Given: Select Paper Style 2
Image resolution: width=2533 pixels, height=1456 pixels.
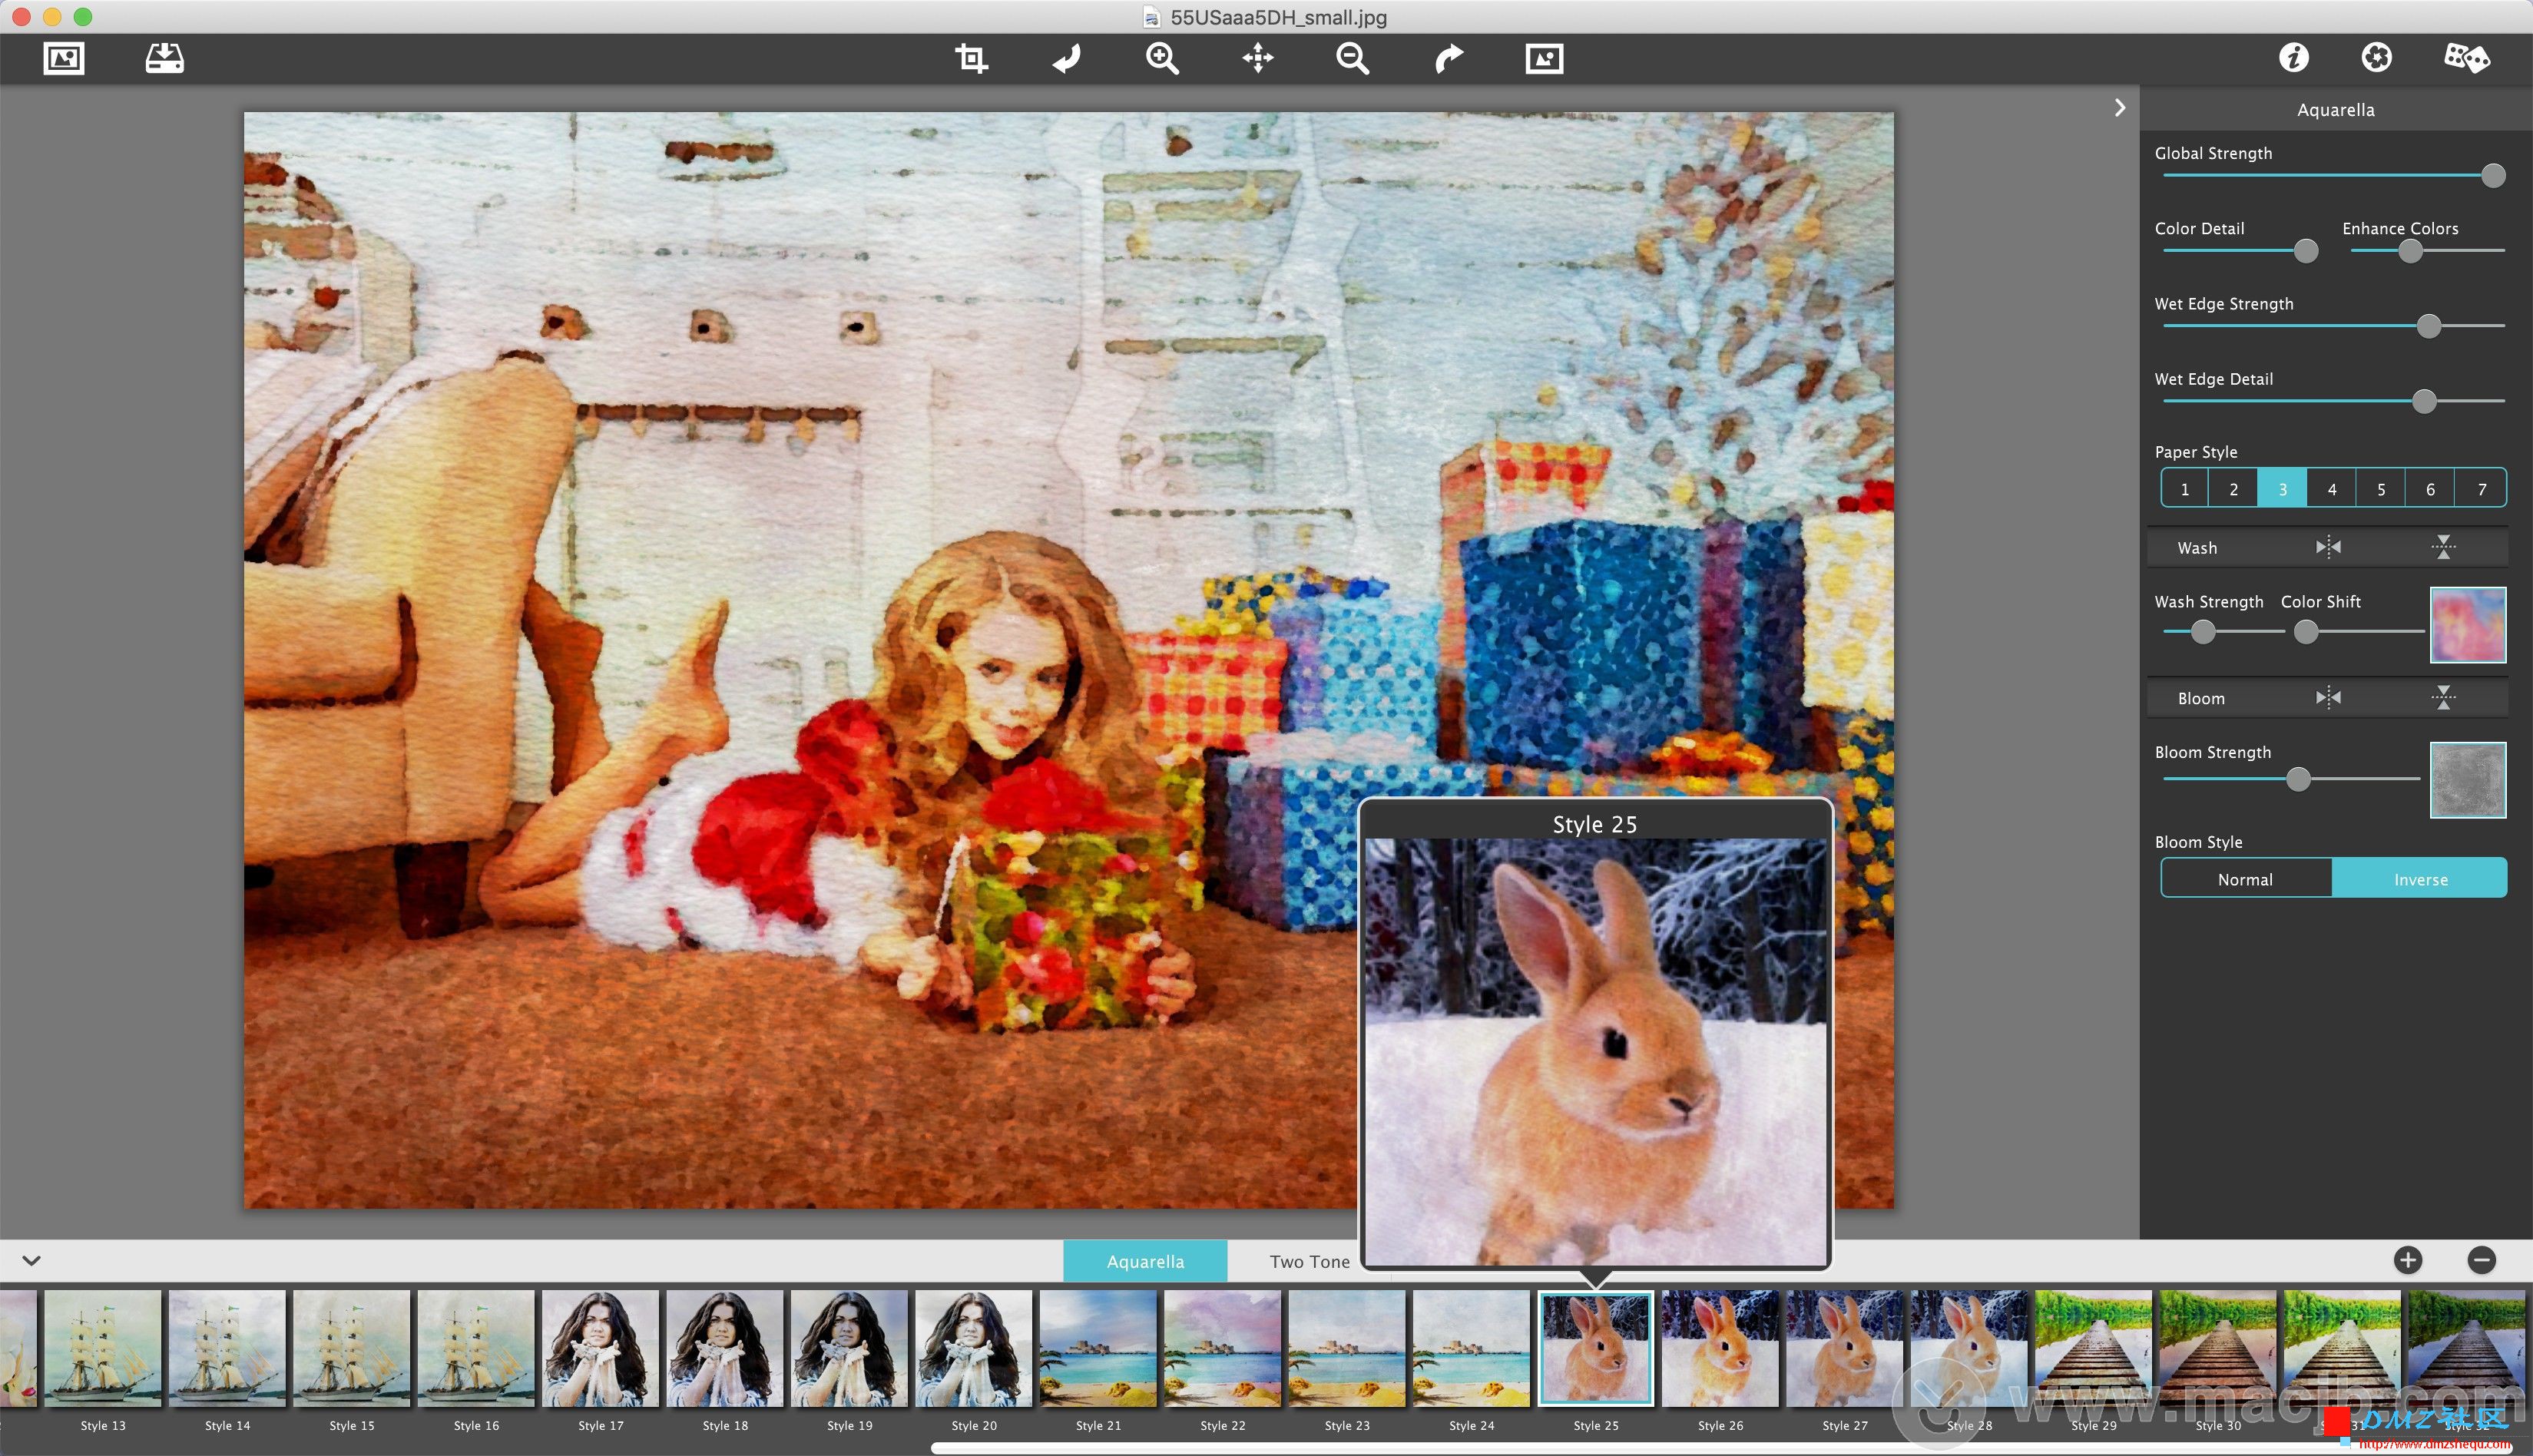Looking at the screenshot, I should pos(2233,488).
